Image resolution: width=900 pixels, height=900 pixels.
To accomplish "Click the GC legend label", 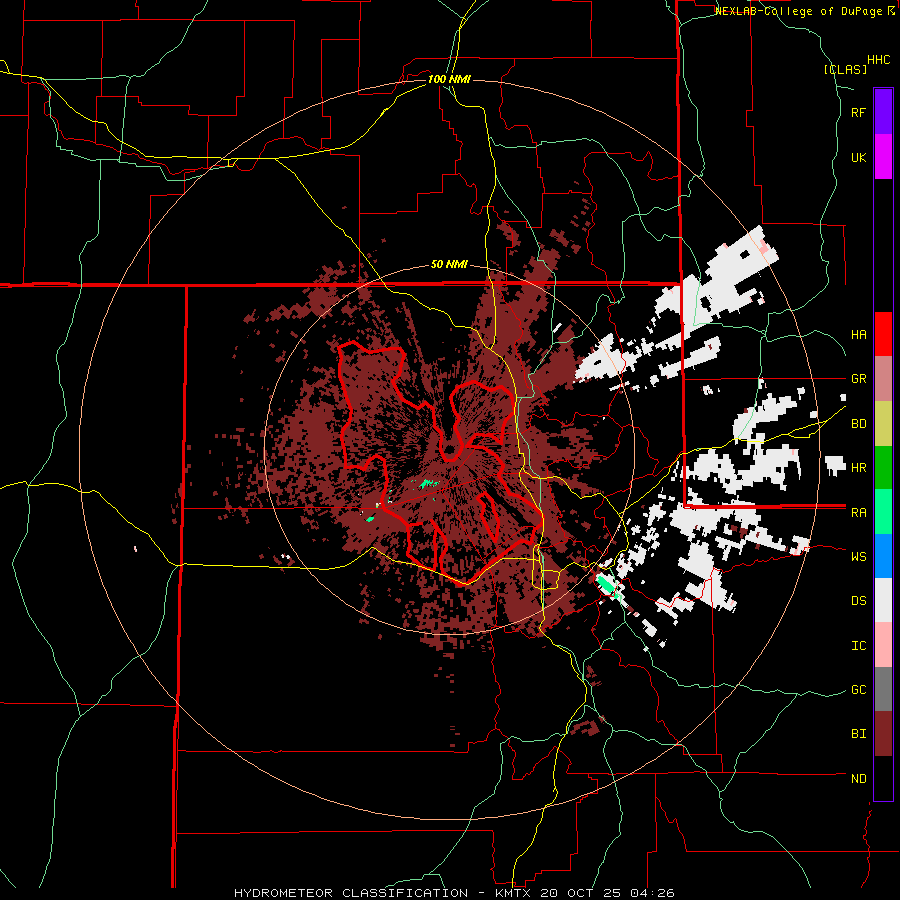I will (858, 690).
